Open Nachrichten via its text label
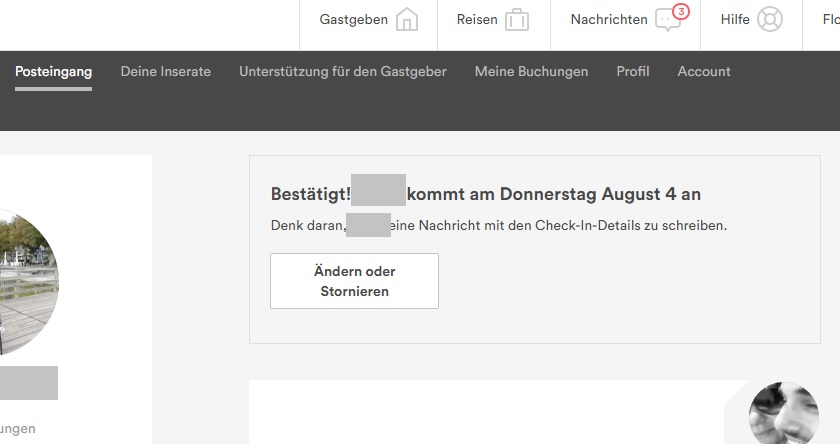840x444 pixels. [x=608, y=20]
